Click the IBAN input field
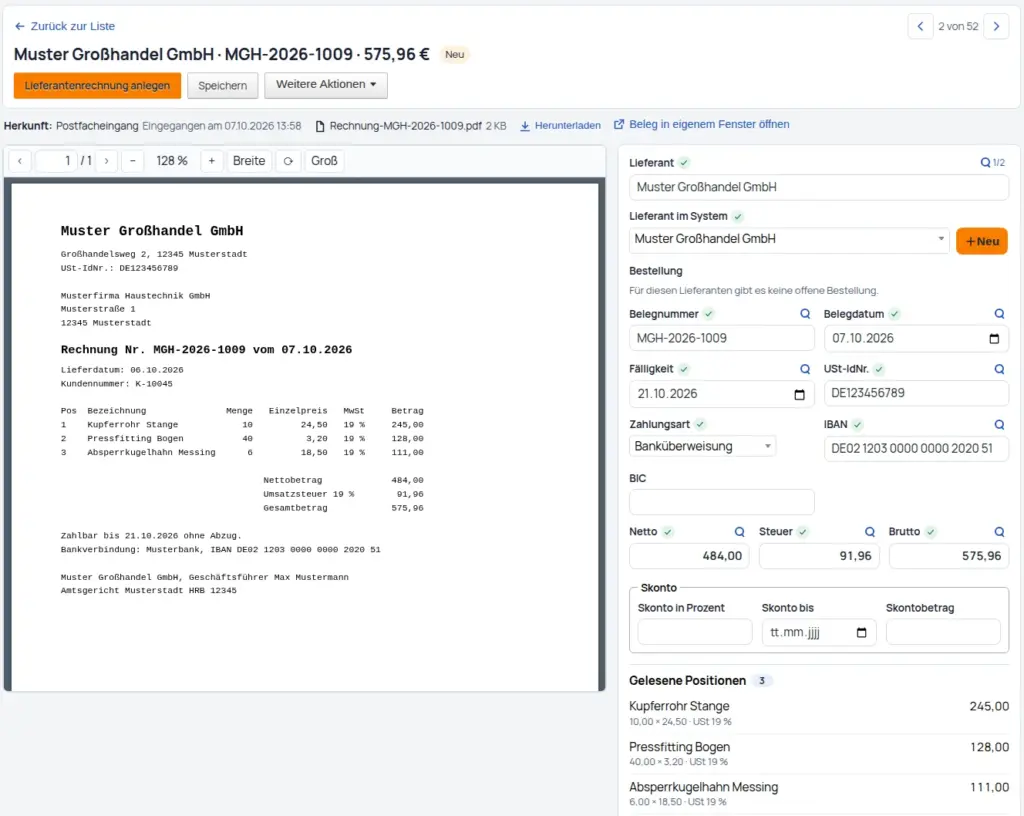The image size is (1024, 816). click(x=916, y=448)
